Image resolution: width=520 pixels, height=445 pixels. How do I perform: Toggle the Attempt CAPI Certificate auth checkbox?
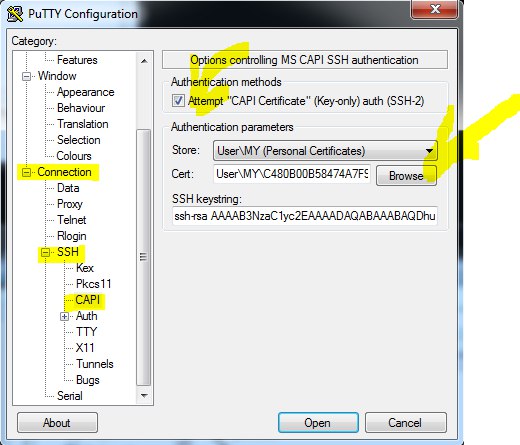[x=178, y=100]
